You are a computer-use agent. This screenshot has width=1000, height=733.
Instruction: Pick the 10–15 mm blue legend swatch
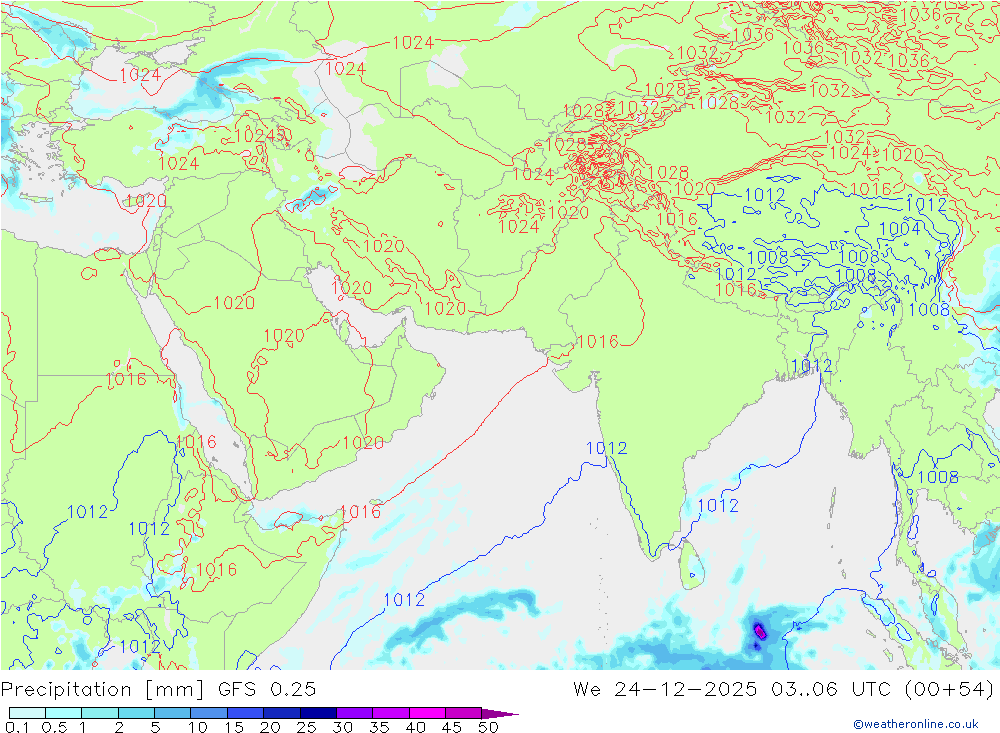point(209,713)
